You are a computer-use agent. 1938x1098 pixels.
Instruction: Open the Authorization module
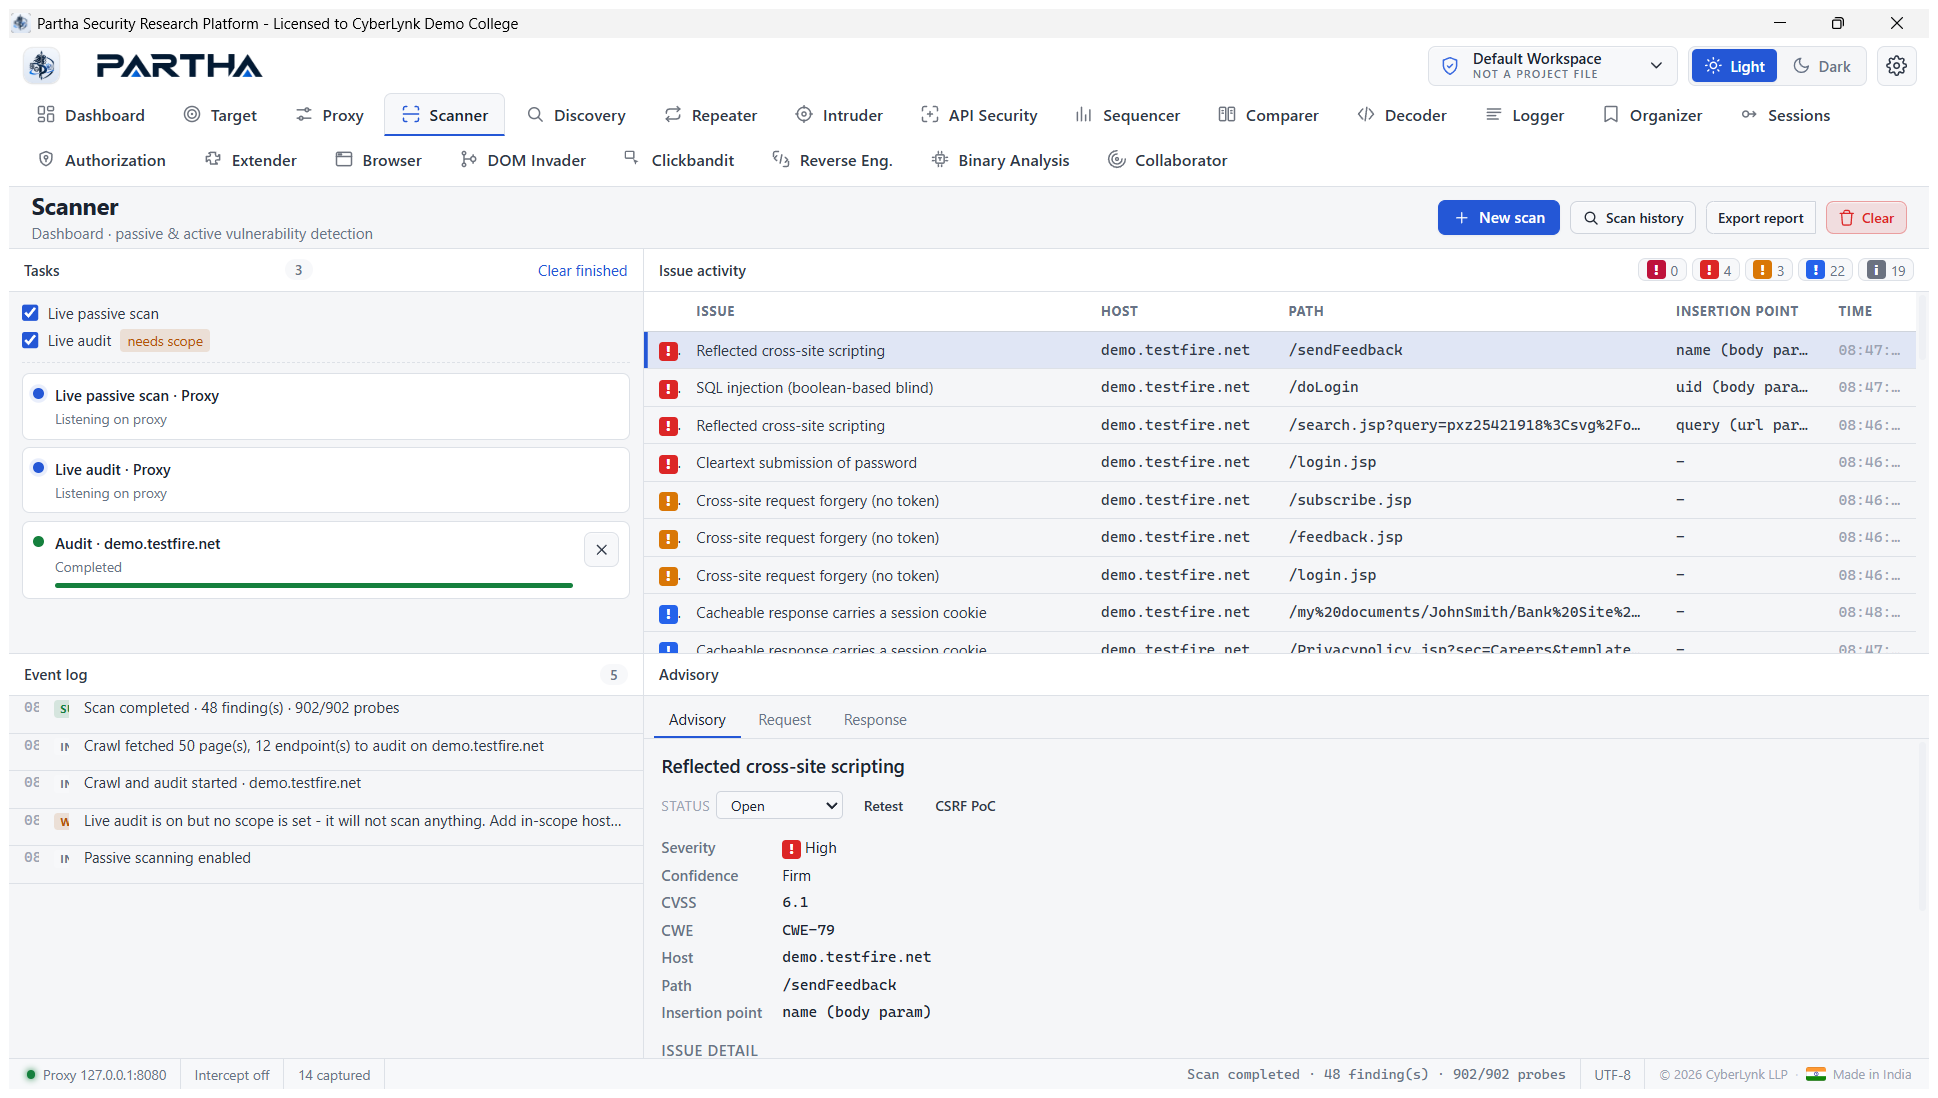(102, 160)
